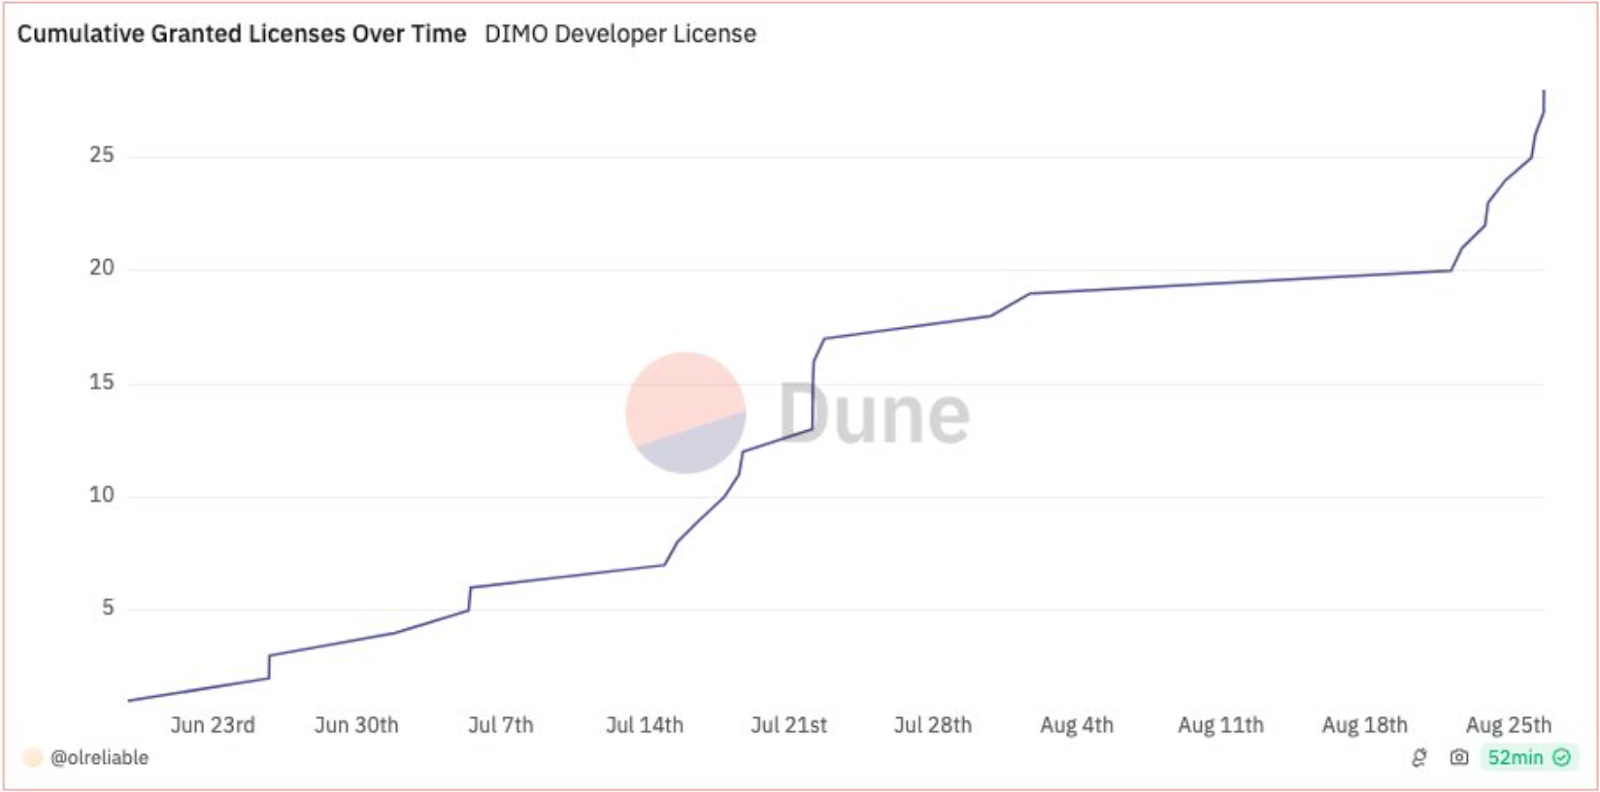The image size is (1600, 792).
Task: Click the 52min refresh status badge
Action: (1529, 758)
